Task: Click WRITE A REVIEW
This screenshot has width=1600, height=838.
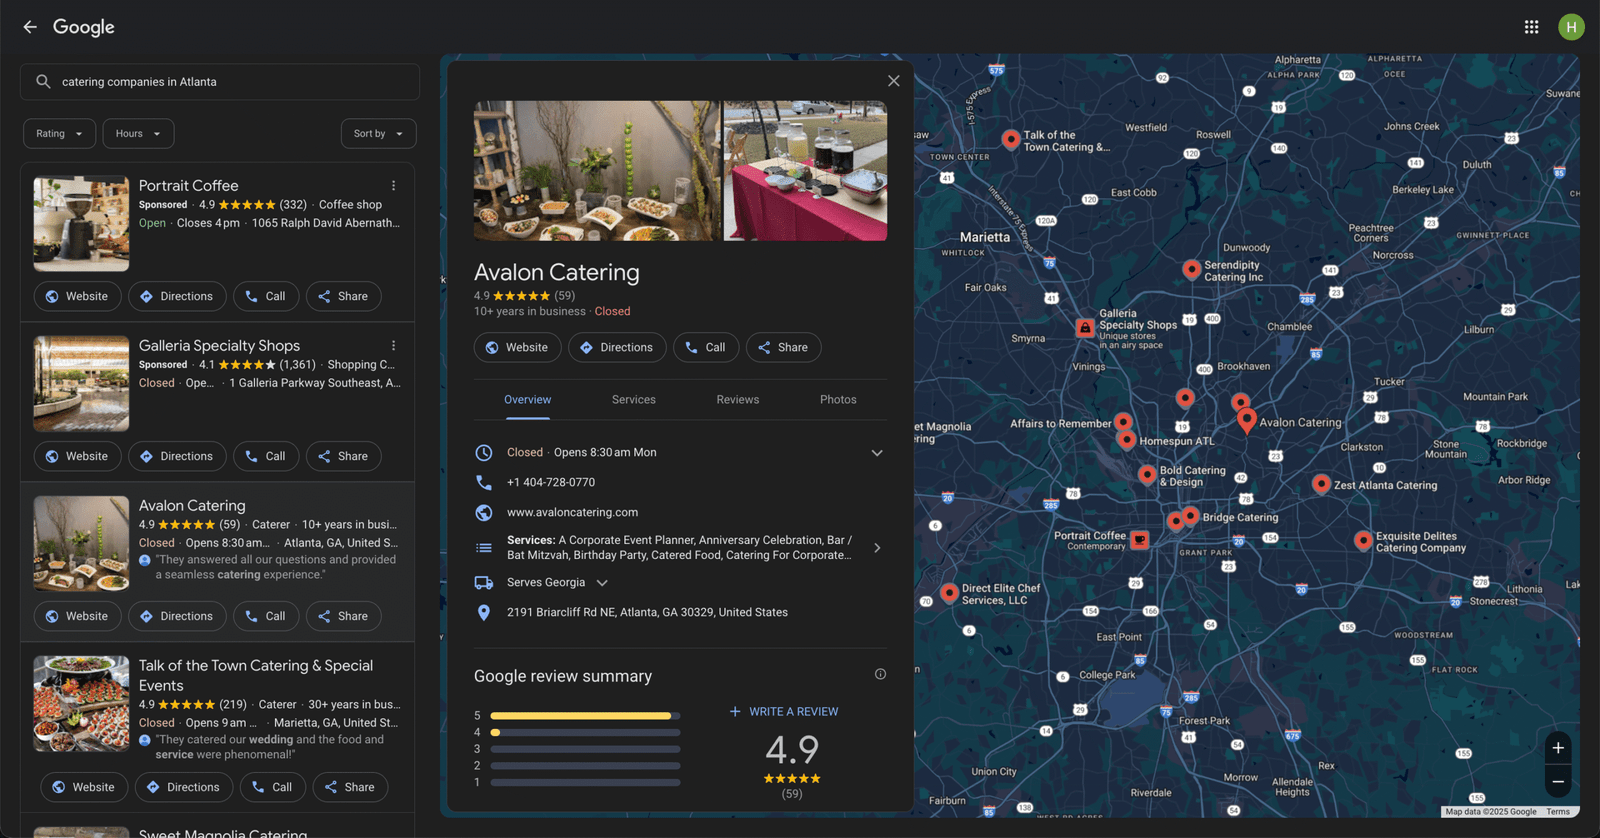Action: pos(784,712)
